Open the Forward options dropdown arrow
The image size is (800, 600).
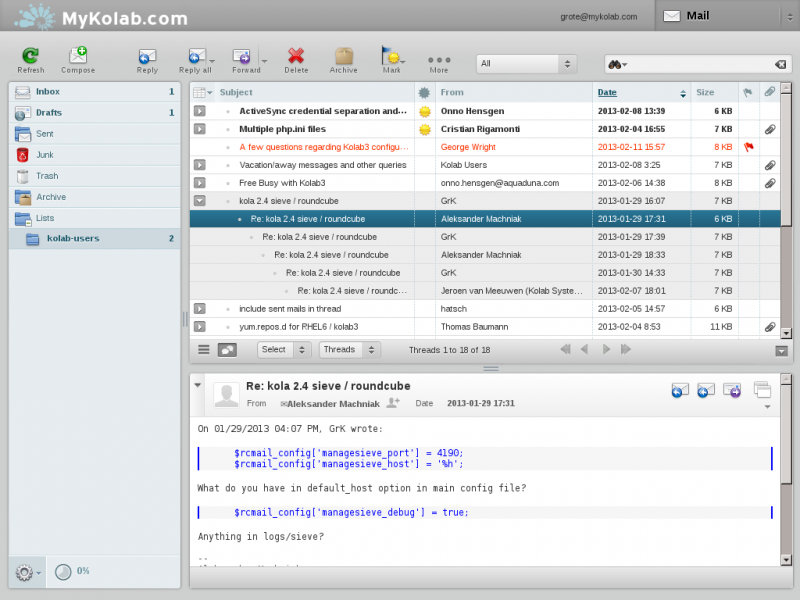[264, 61]
